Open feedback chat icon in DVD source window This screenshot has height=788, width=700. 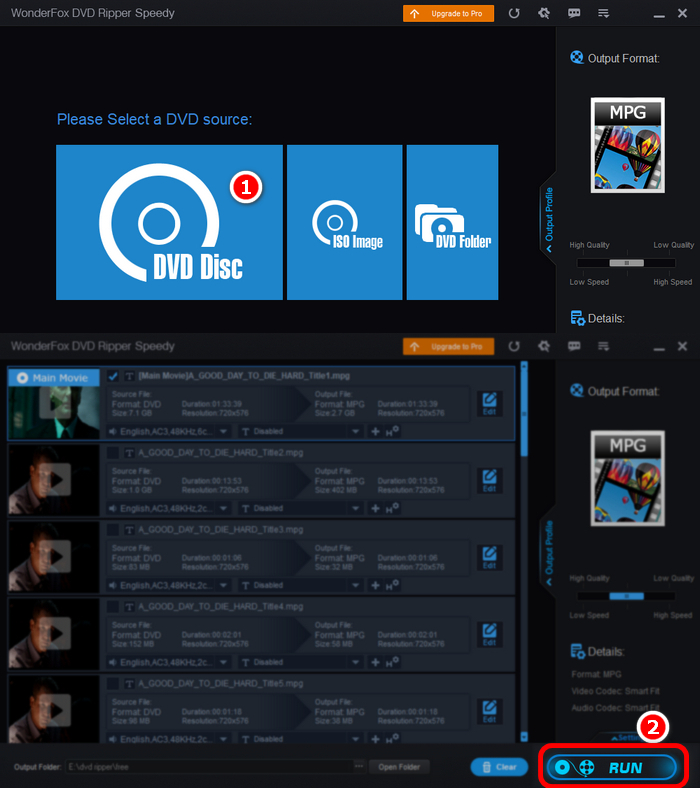[x=574, y=13]
